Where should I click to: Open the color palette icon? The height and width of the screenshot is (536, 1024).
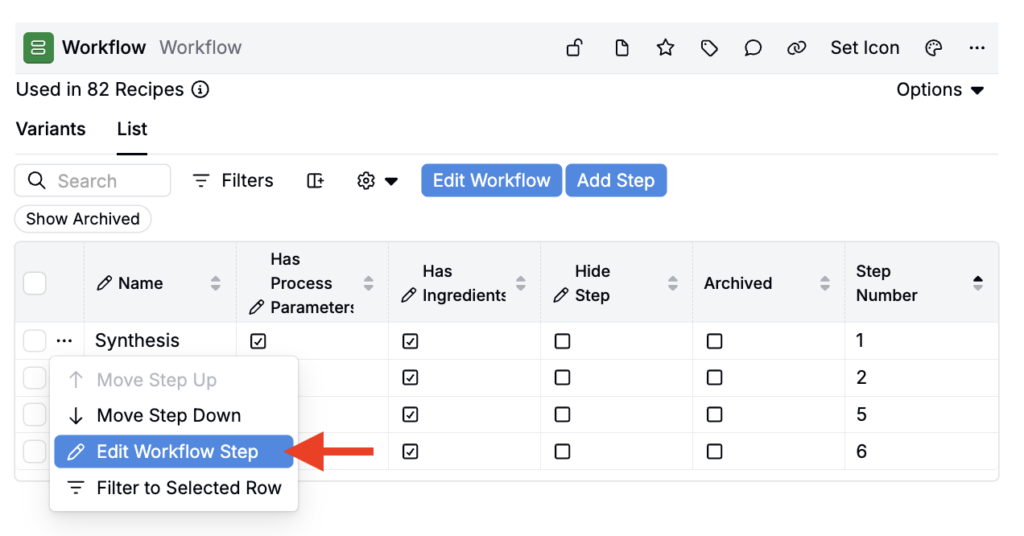click(934, 48)
